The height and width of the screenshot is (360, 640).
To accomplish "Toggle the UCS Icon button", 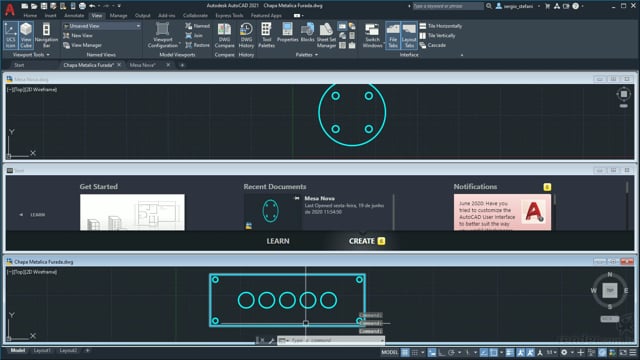I will click(x=11, y=35).
